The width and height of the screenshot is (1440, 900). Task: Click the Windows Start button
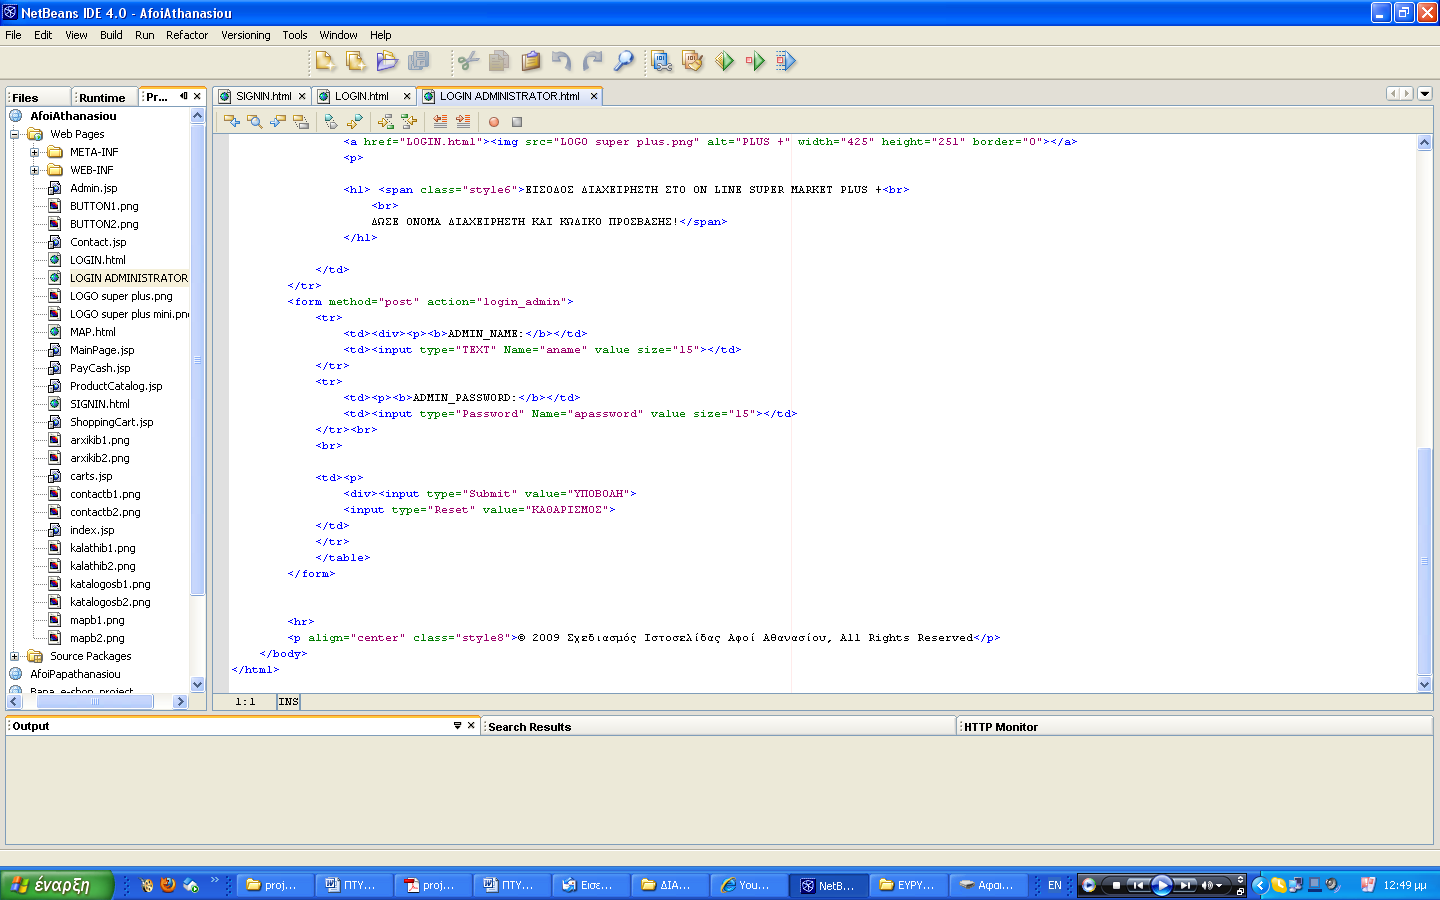pyautogui.click(x=57, y=885)
